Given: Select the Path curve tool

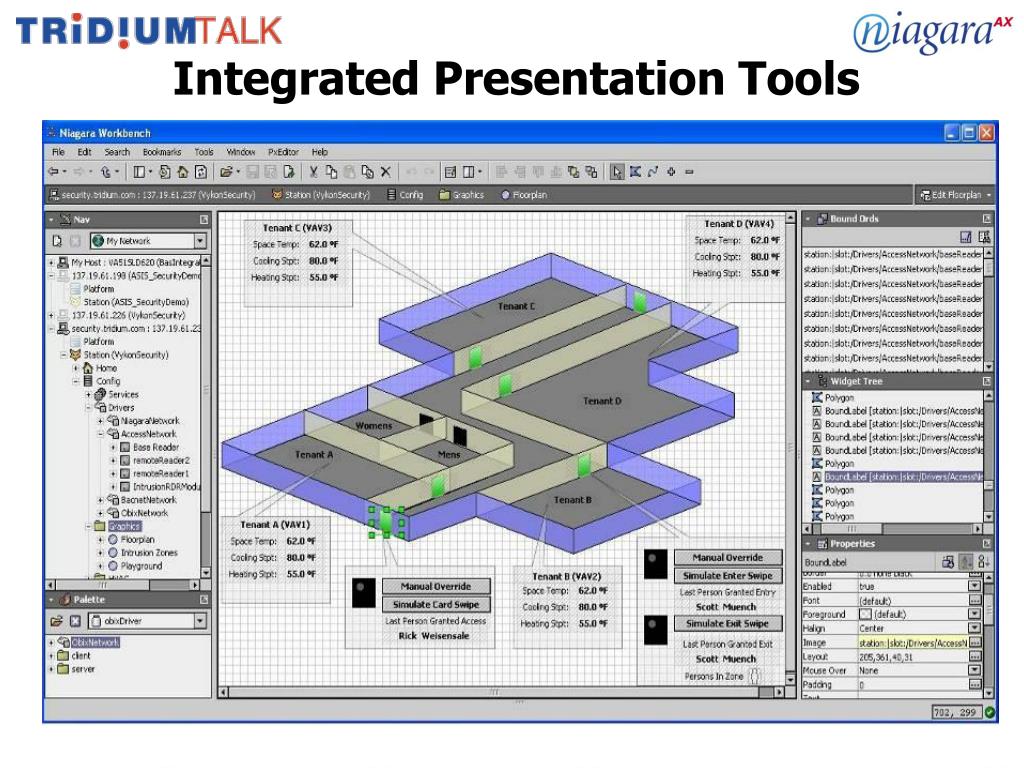Looking at the screenshot, I should pyautogui.click(x=653, y=172).
